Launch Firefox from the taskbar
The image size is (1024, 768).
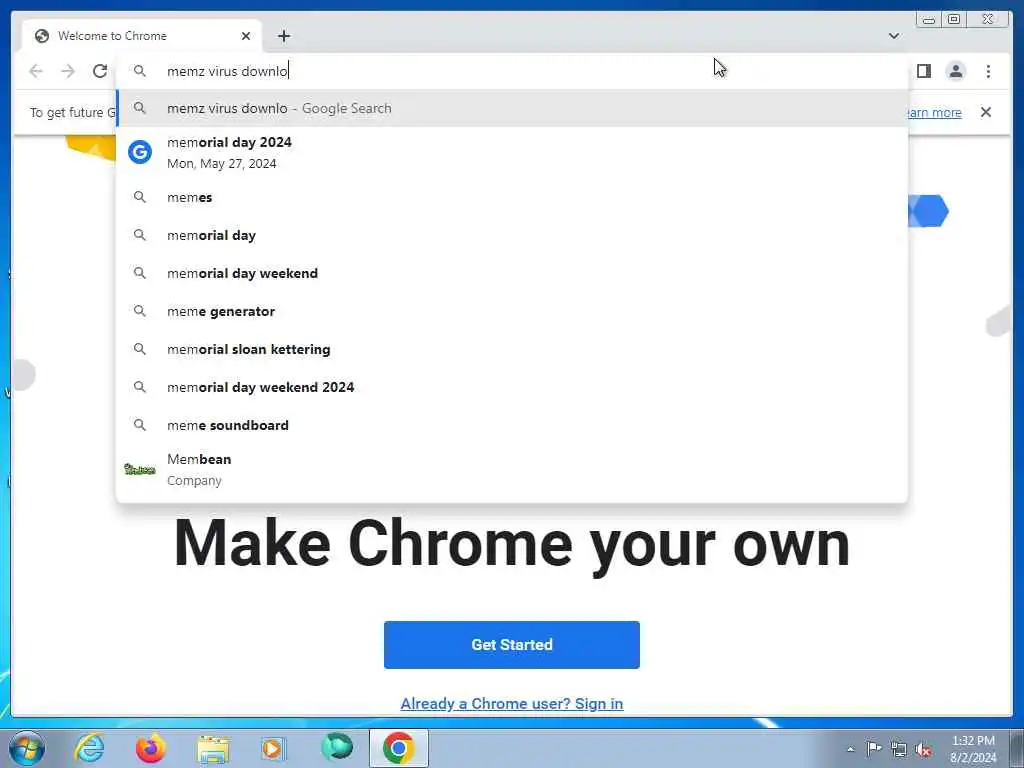(x=150, y=748)
